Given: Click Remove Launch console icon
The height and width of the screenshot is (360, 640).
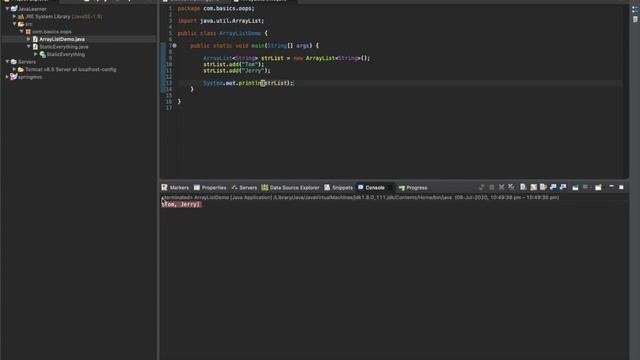Looking at the screenshot, I should click(x=502, y=187).
